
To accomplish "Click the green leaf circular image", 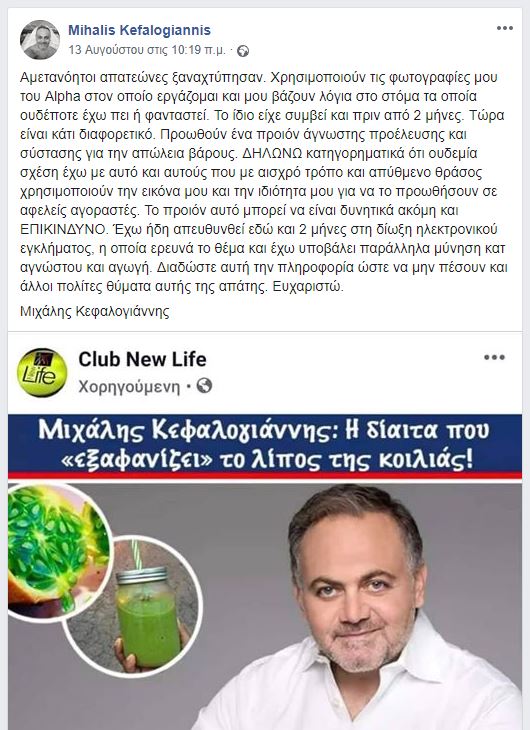I will 59,553.
